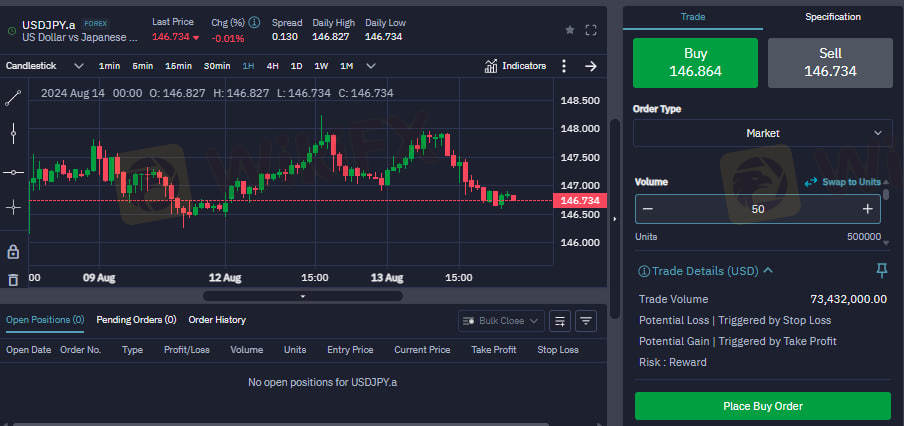Select the Sell 146.734 button
The width and height of the screenshot is (904, 426).
(830, 64)
